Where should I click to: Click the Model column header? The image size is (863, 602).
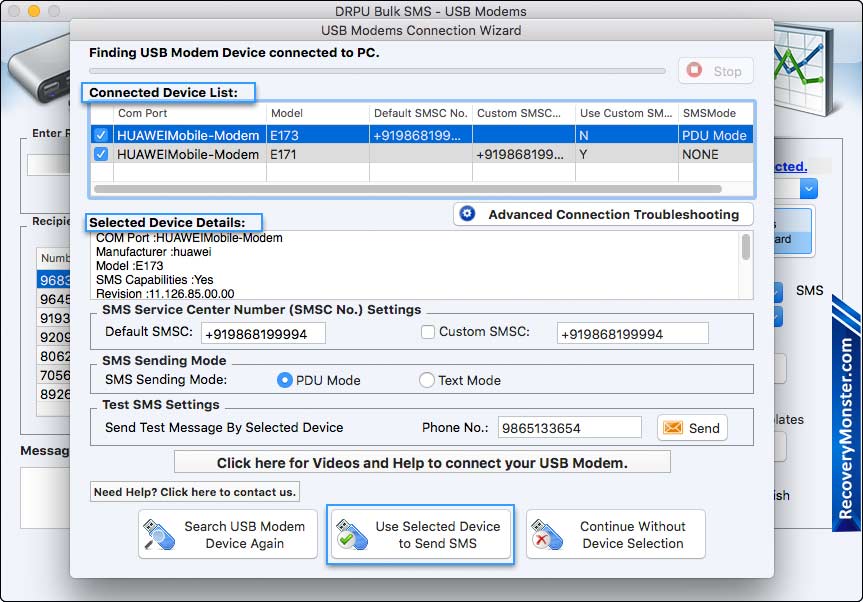[318, 113]
